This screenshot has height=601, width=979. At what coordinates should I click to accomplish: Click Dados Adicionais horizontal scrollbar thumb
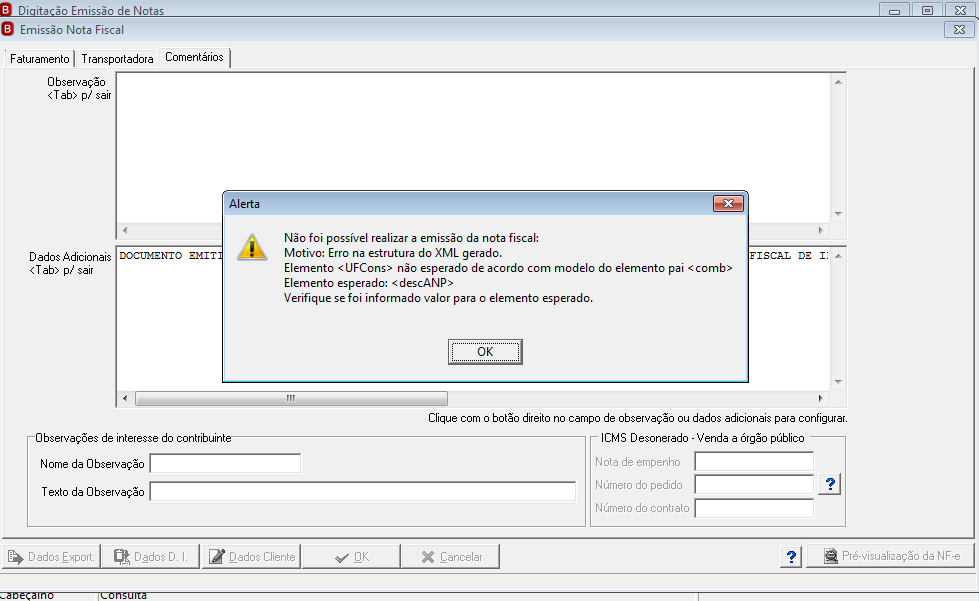(291, 398)
